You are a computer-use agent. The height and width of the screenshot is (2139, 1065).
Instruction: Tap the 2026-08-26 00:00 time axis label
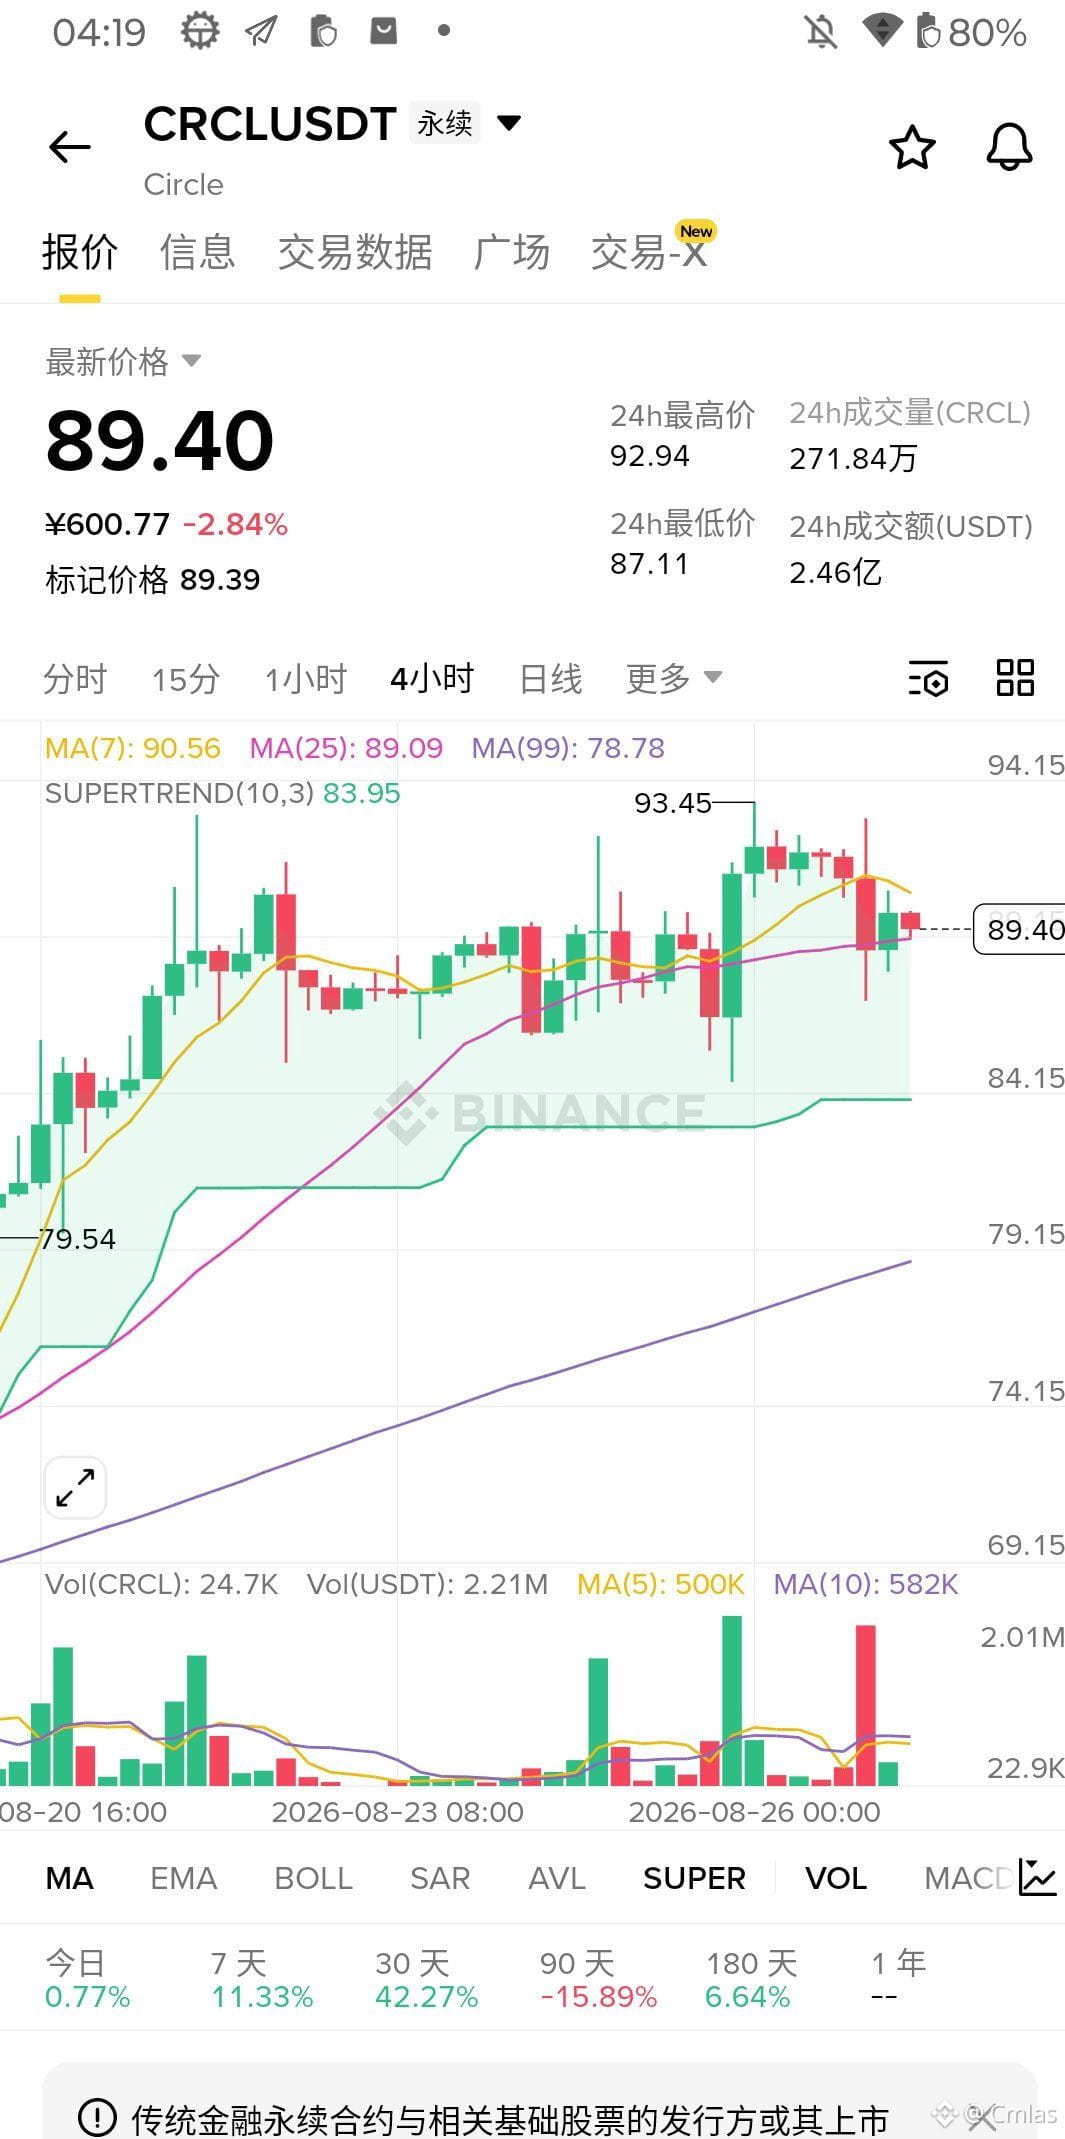(754, 1812)
